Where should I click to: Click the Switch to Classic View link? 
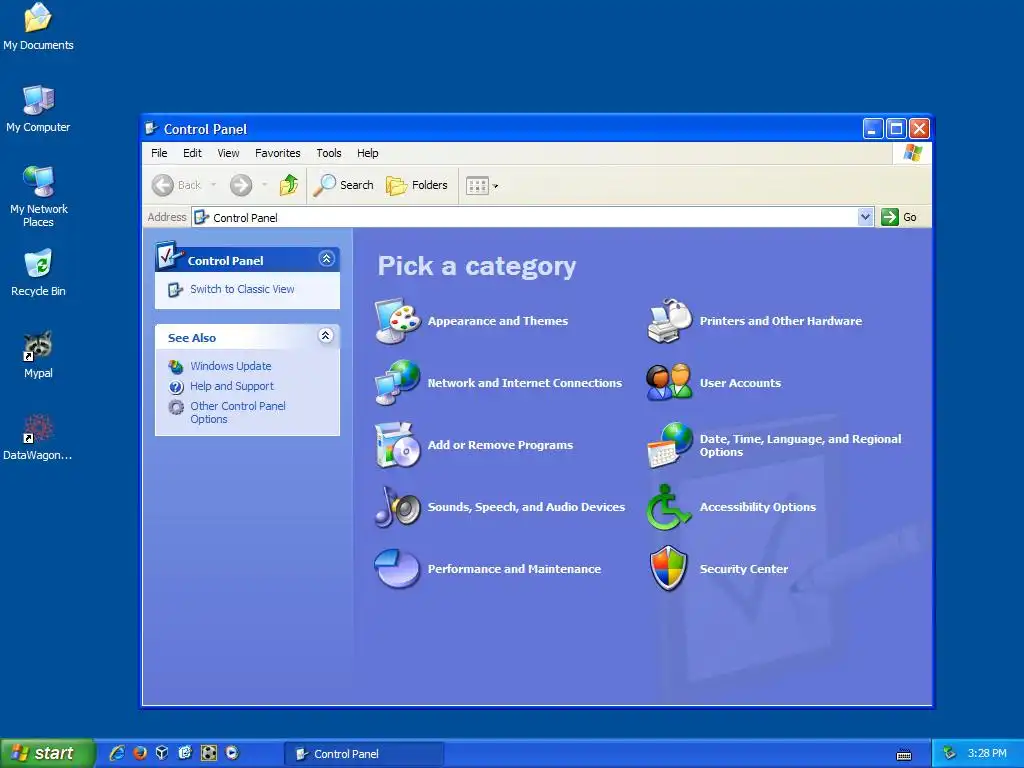click(x=242, y=289)
